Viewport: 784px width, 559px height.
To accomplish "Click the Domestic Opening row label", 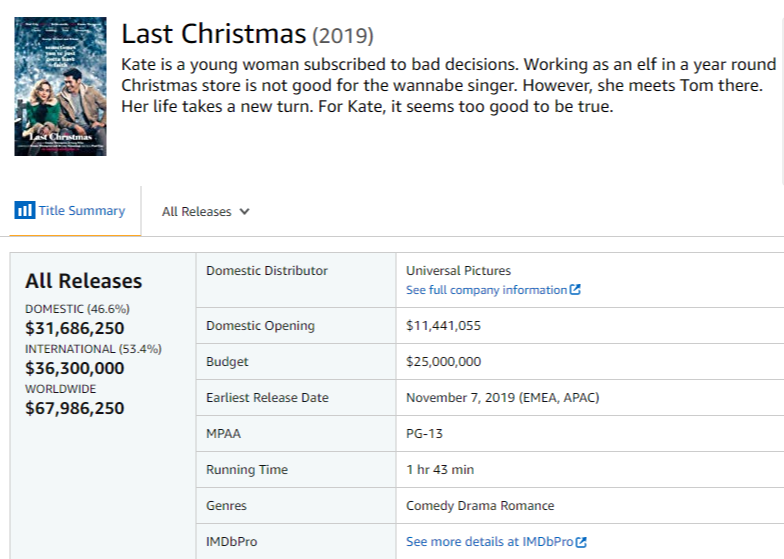I will click(260, 326).
